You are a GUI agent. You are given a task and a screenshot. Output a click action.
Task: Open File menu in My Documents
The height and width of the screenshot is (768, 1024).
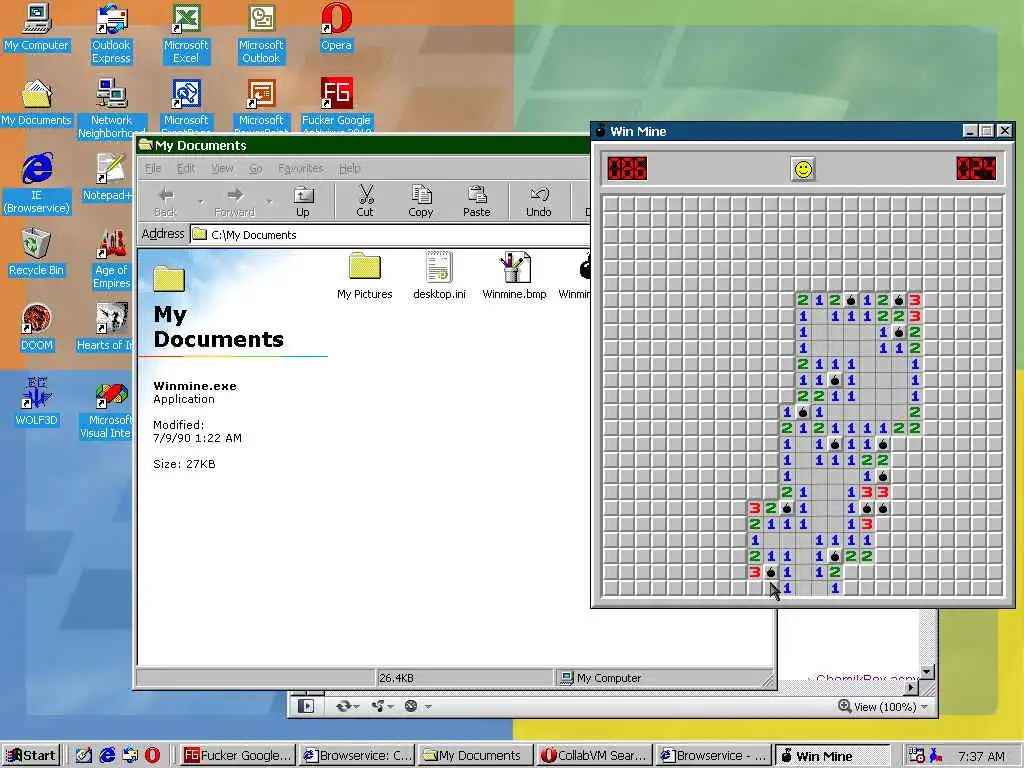point(153,168)
